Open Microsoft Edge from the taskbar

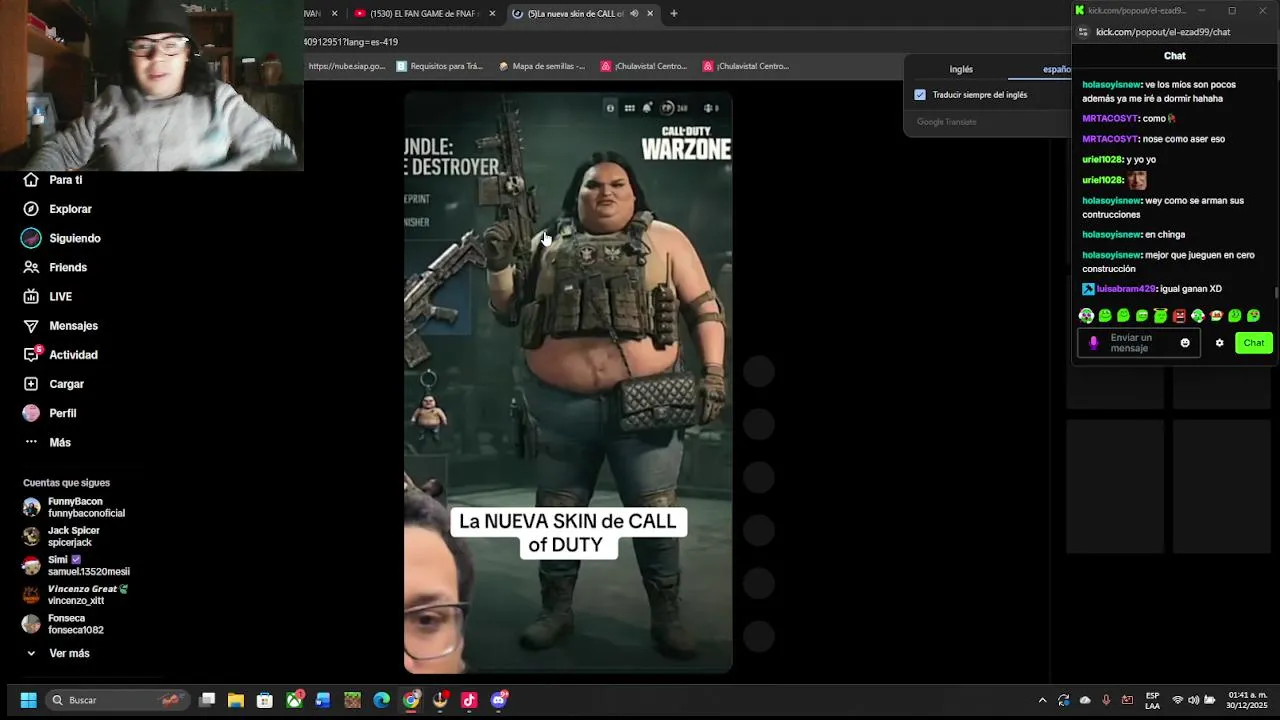click(382, 700)
